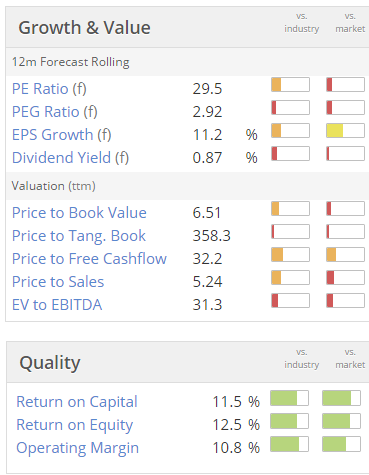This screenshot has width=369, height=475.
Task: Open the Price to Free Cashflow link
Action: coord(89,259)
